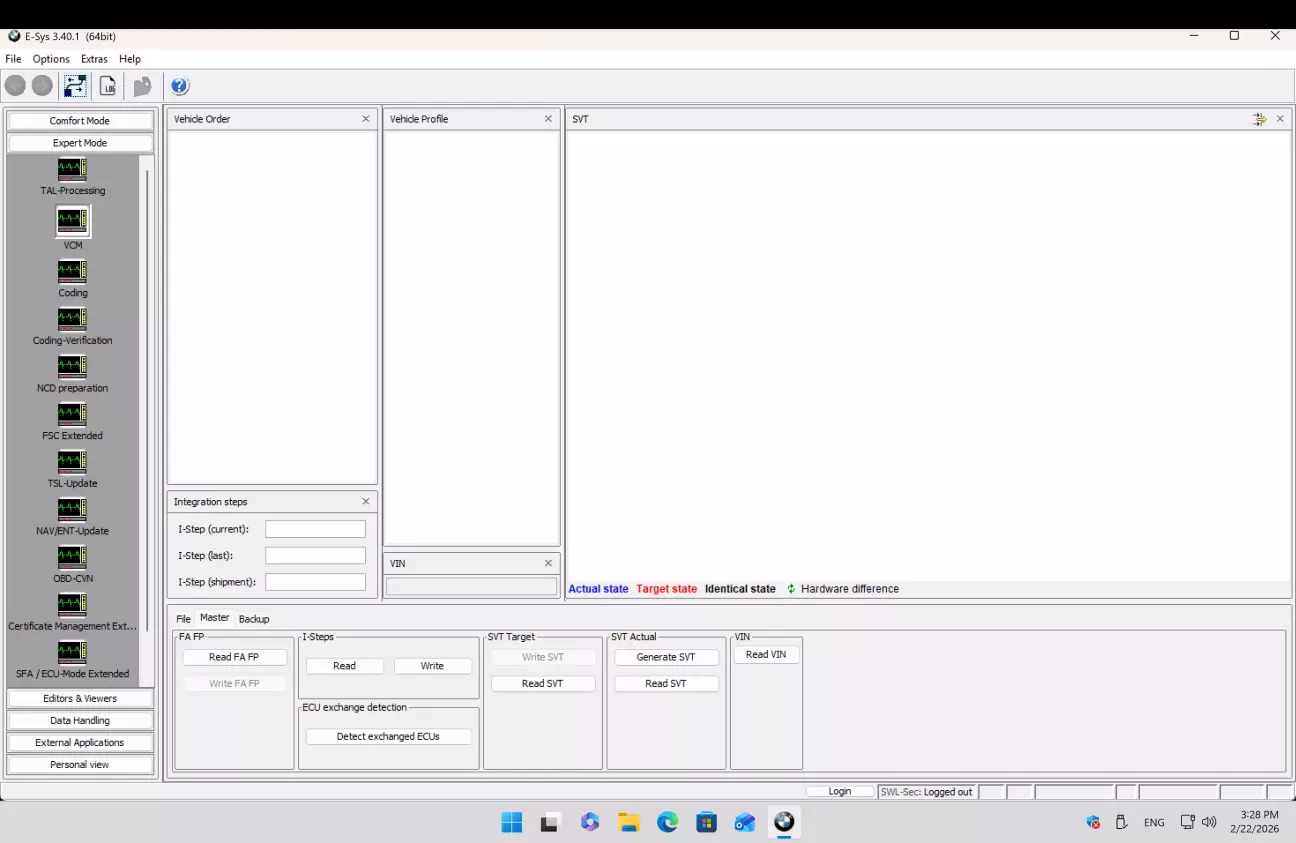Expand the Editors & Viewers section

coord(80,699)
